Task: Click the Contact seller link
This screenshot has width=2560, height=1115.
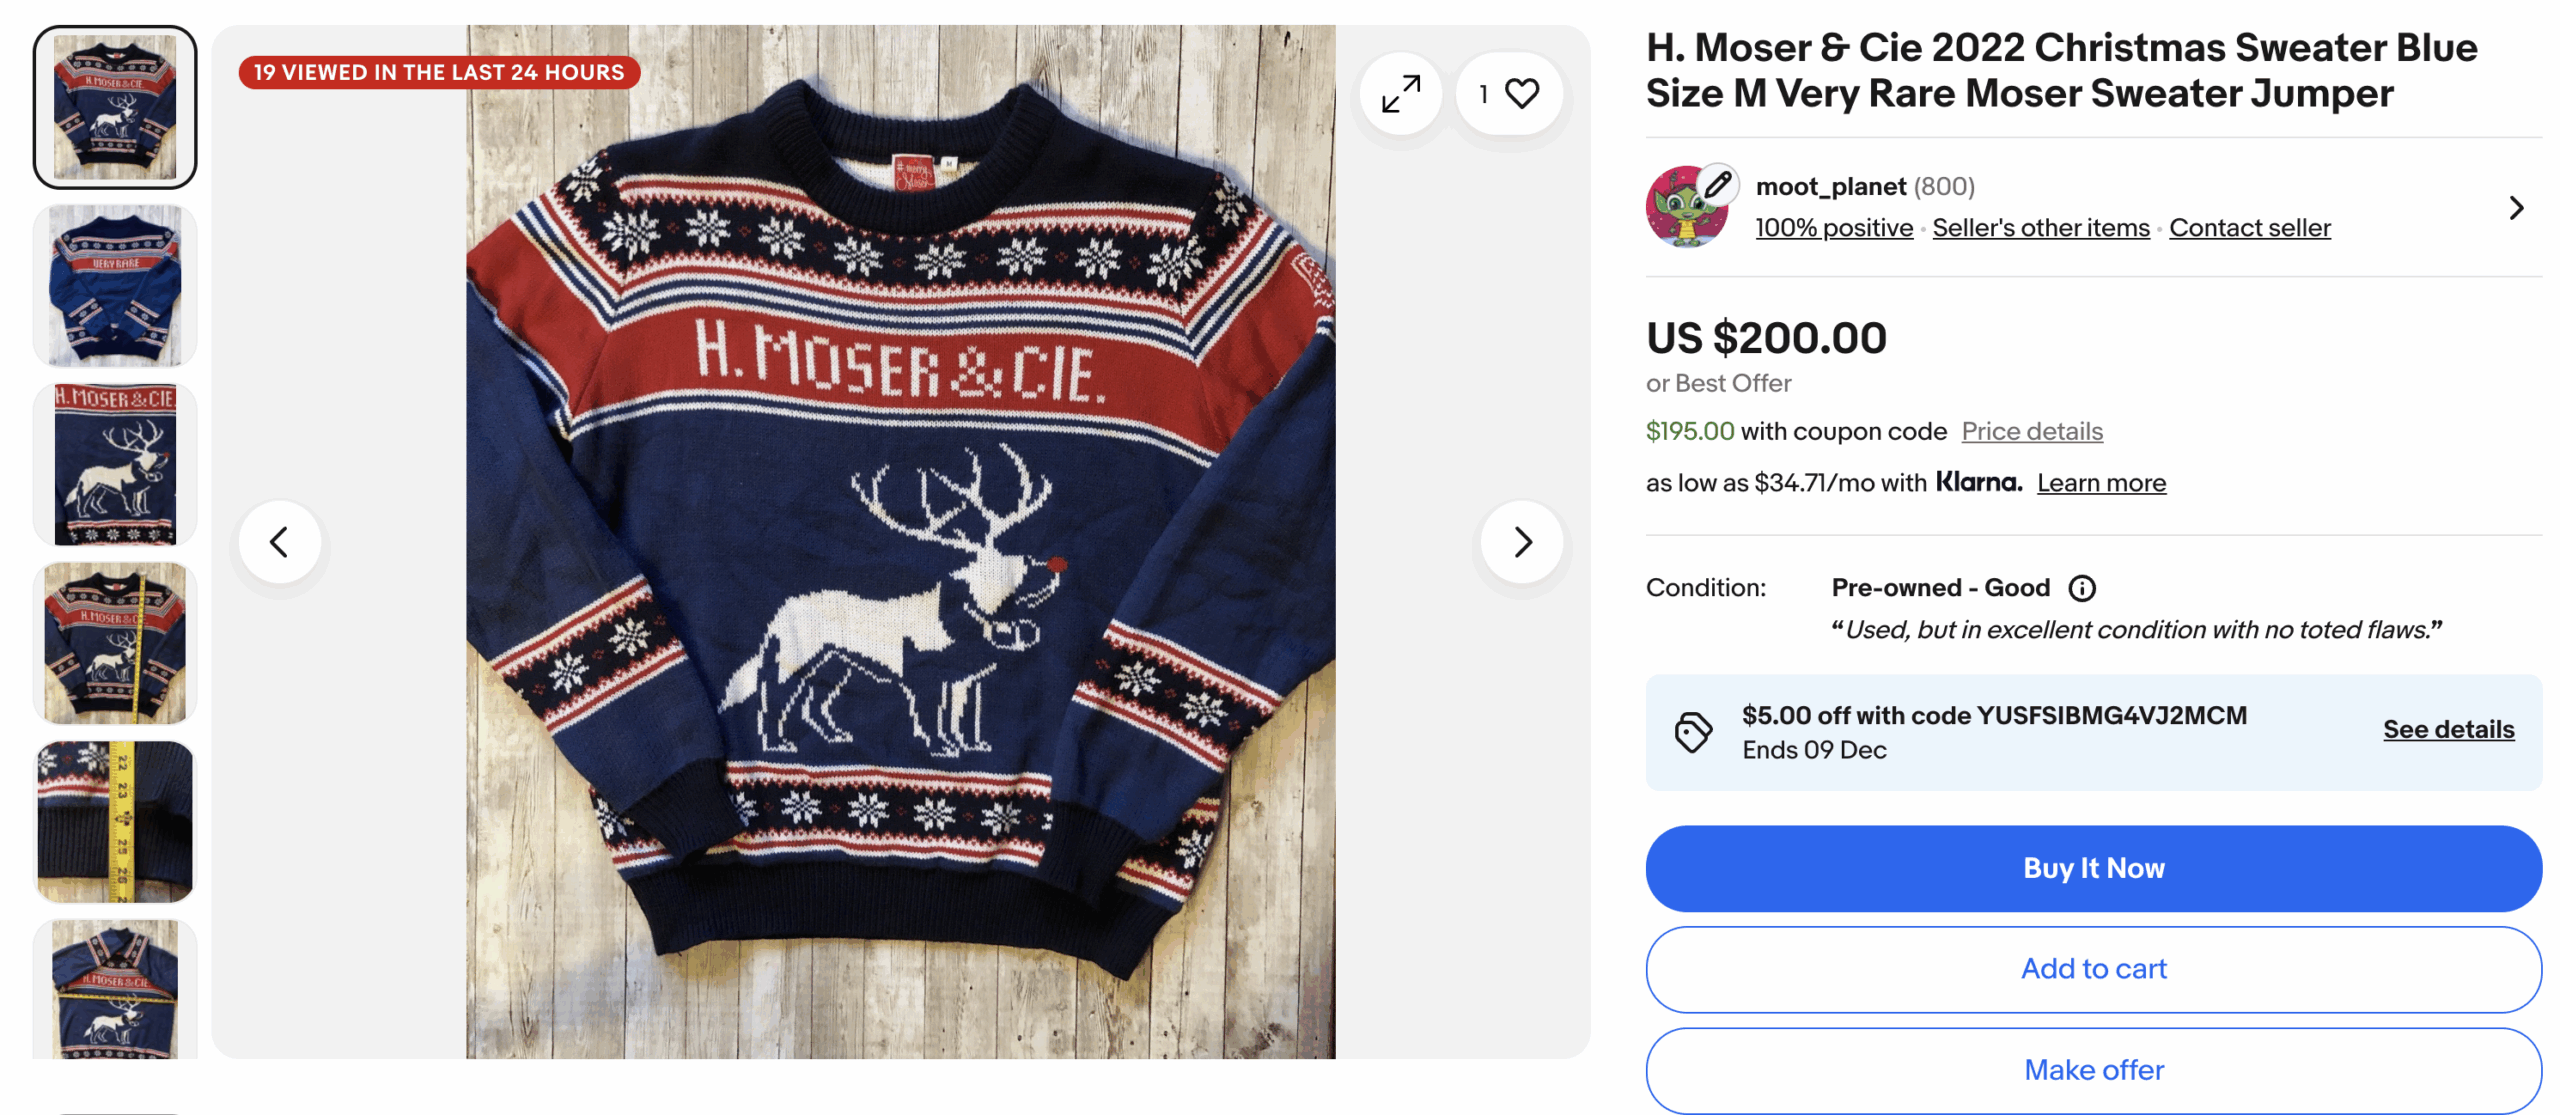Action: (x=2249, y=228)
